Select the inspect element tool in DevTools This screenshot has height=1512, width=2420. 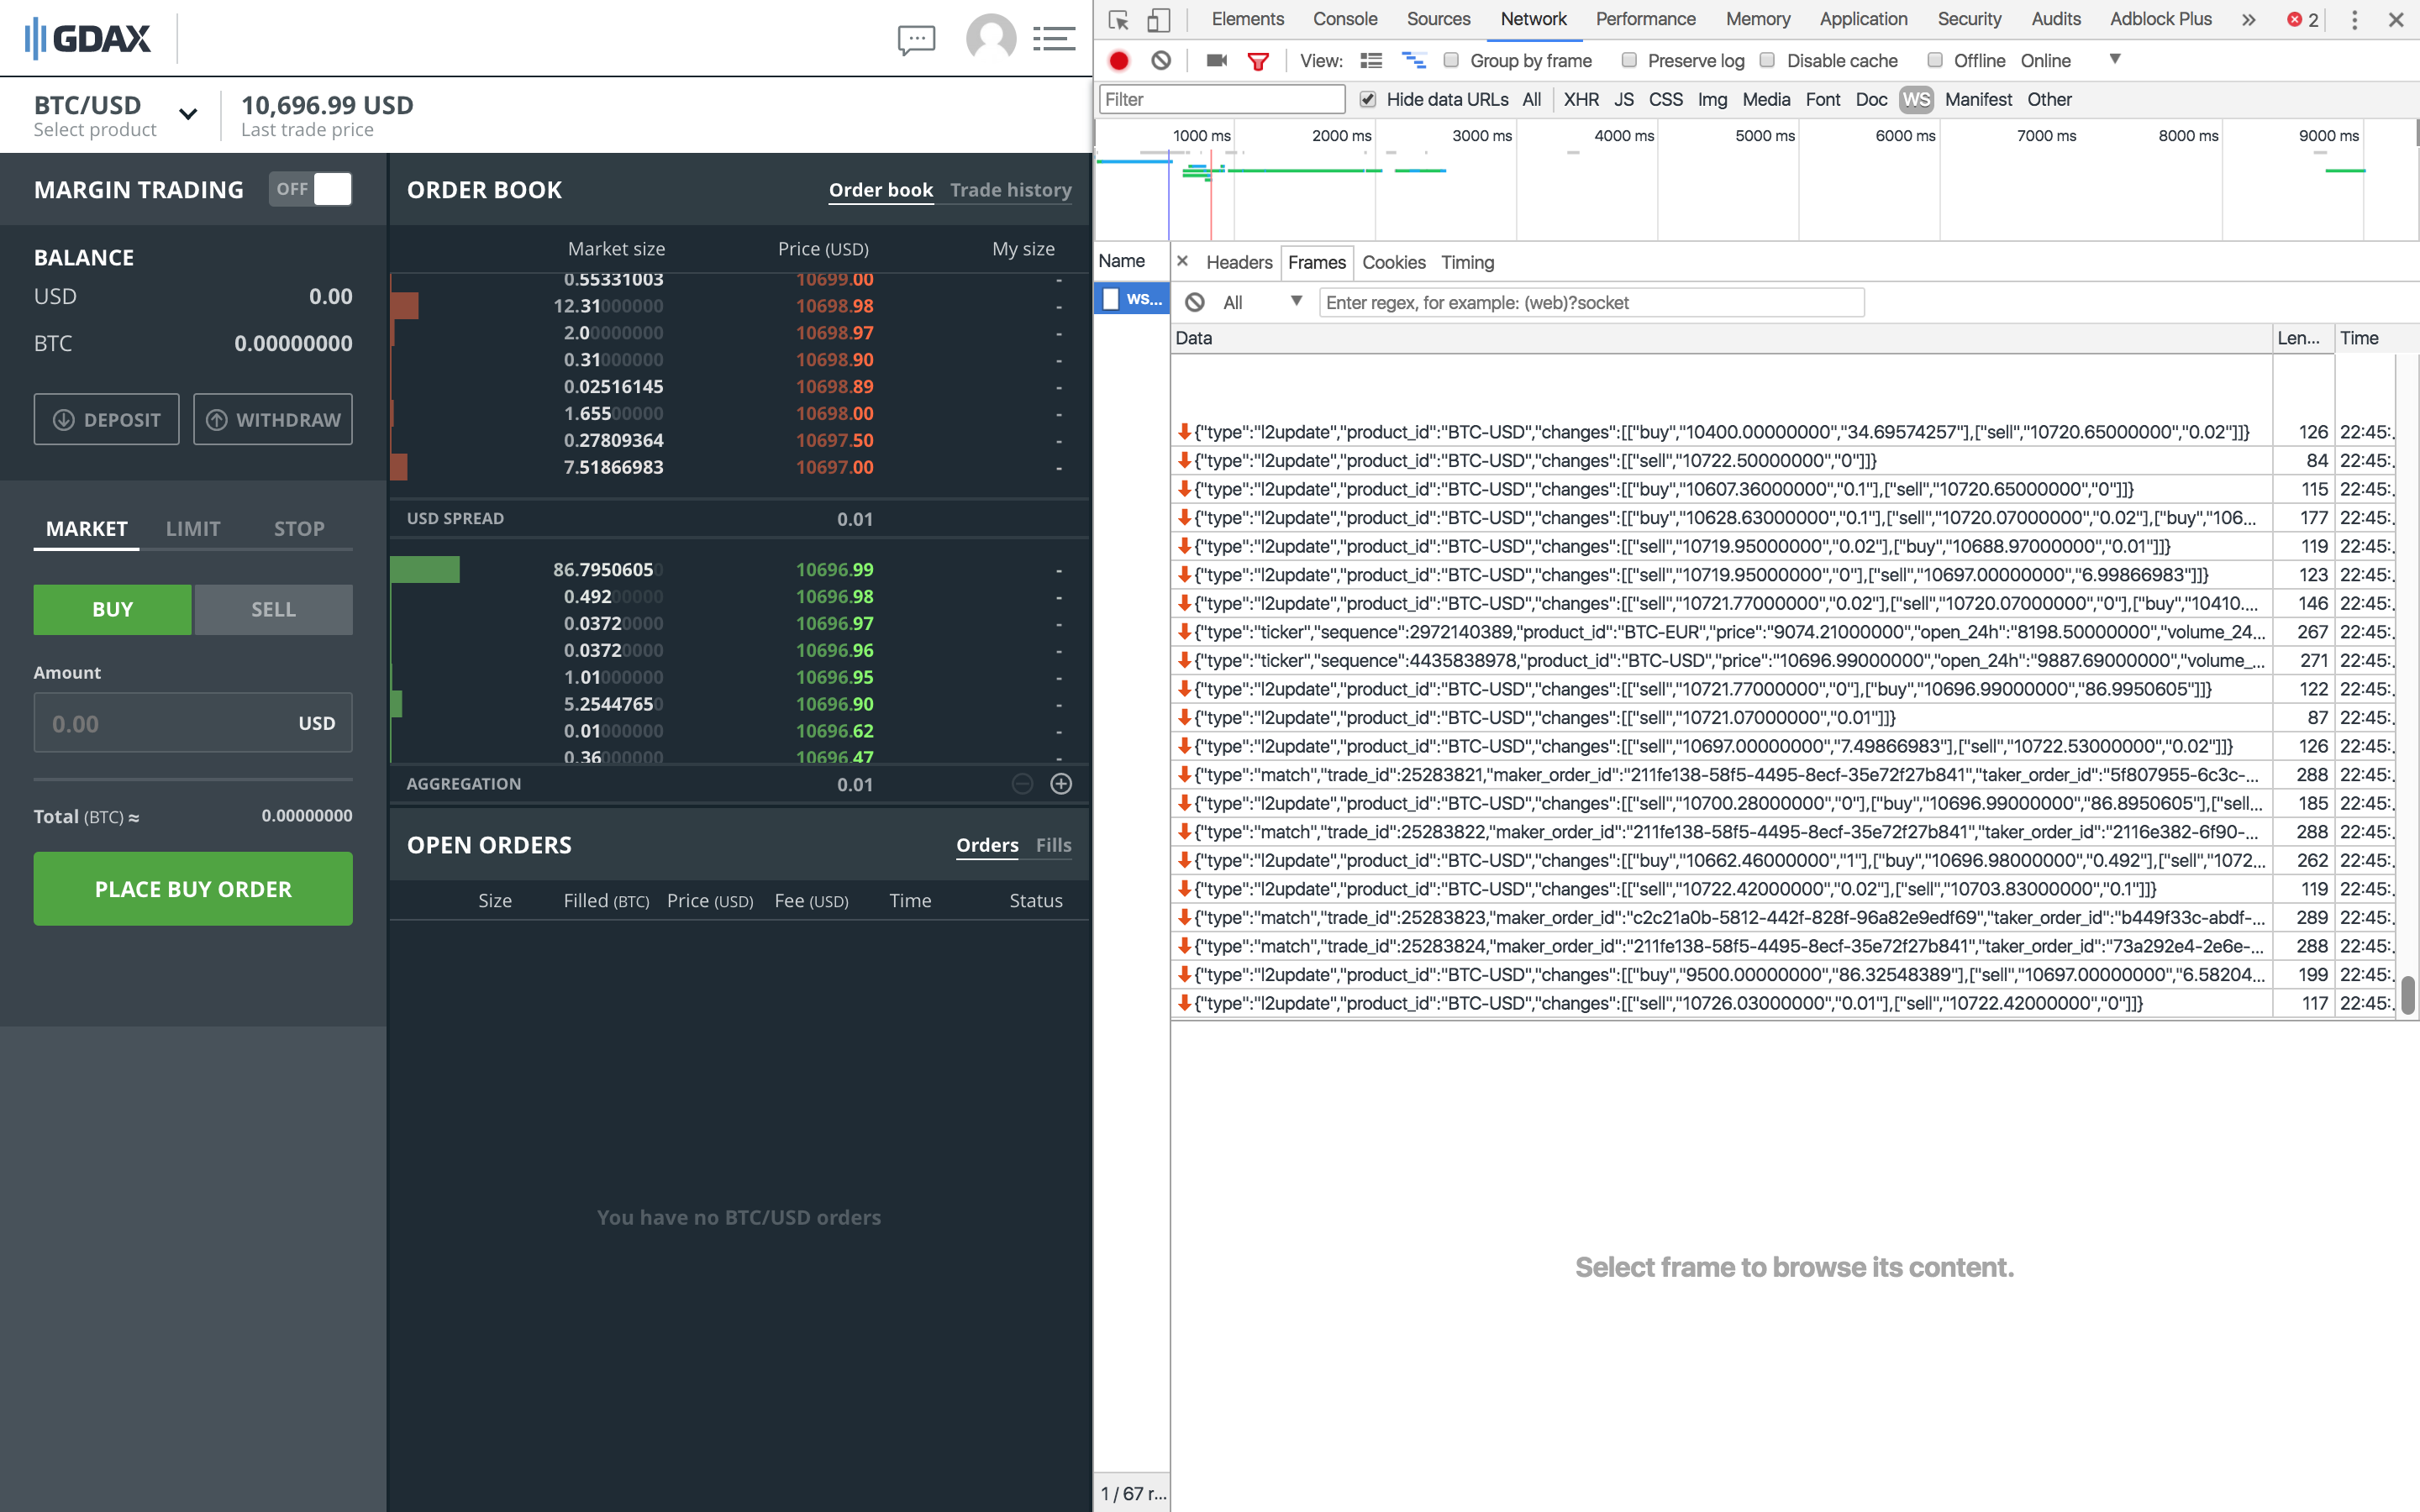[x=1119, y=19]
